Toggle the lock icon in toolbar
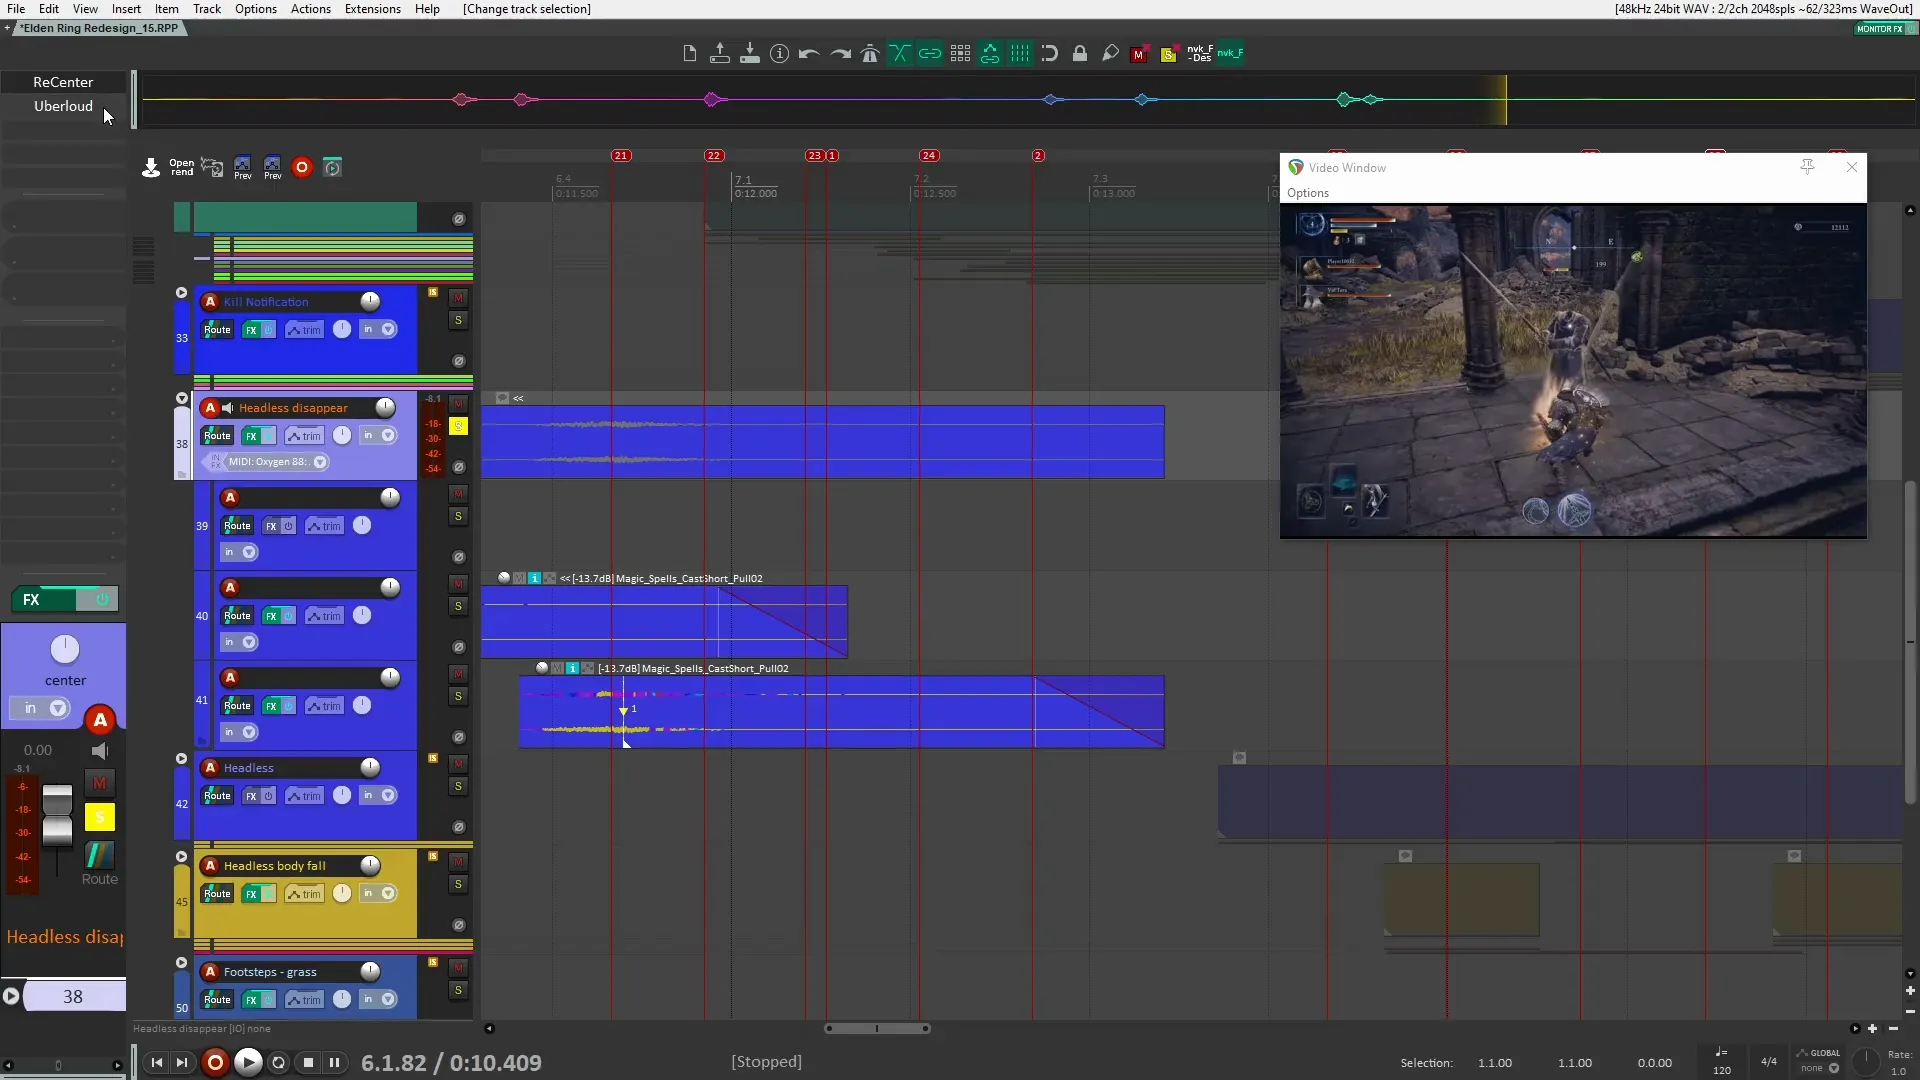Image resolution: width=1920 pixels, height=1080 pixels. 1080,54
